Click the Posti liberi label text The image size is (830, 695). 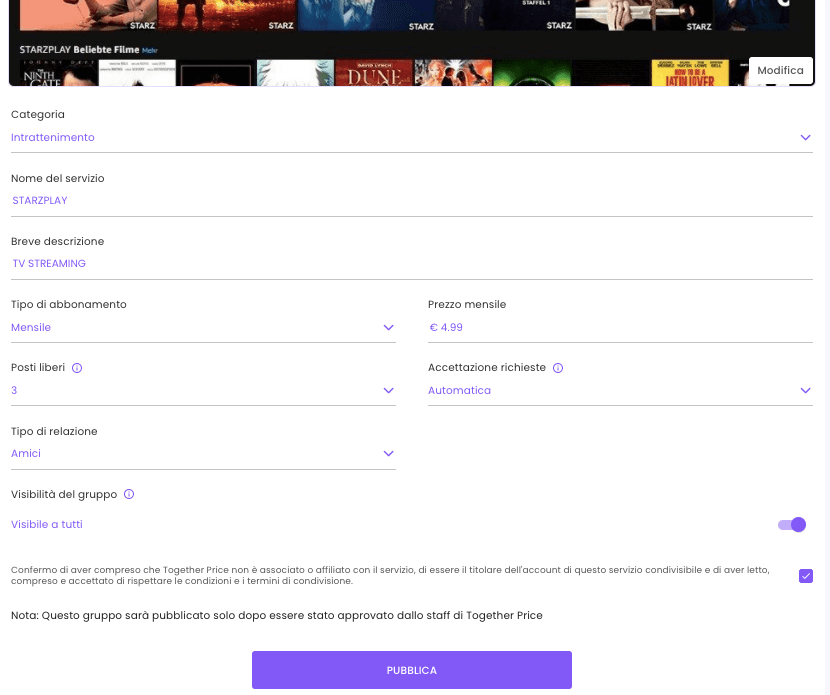pos(38,367)
